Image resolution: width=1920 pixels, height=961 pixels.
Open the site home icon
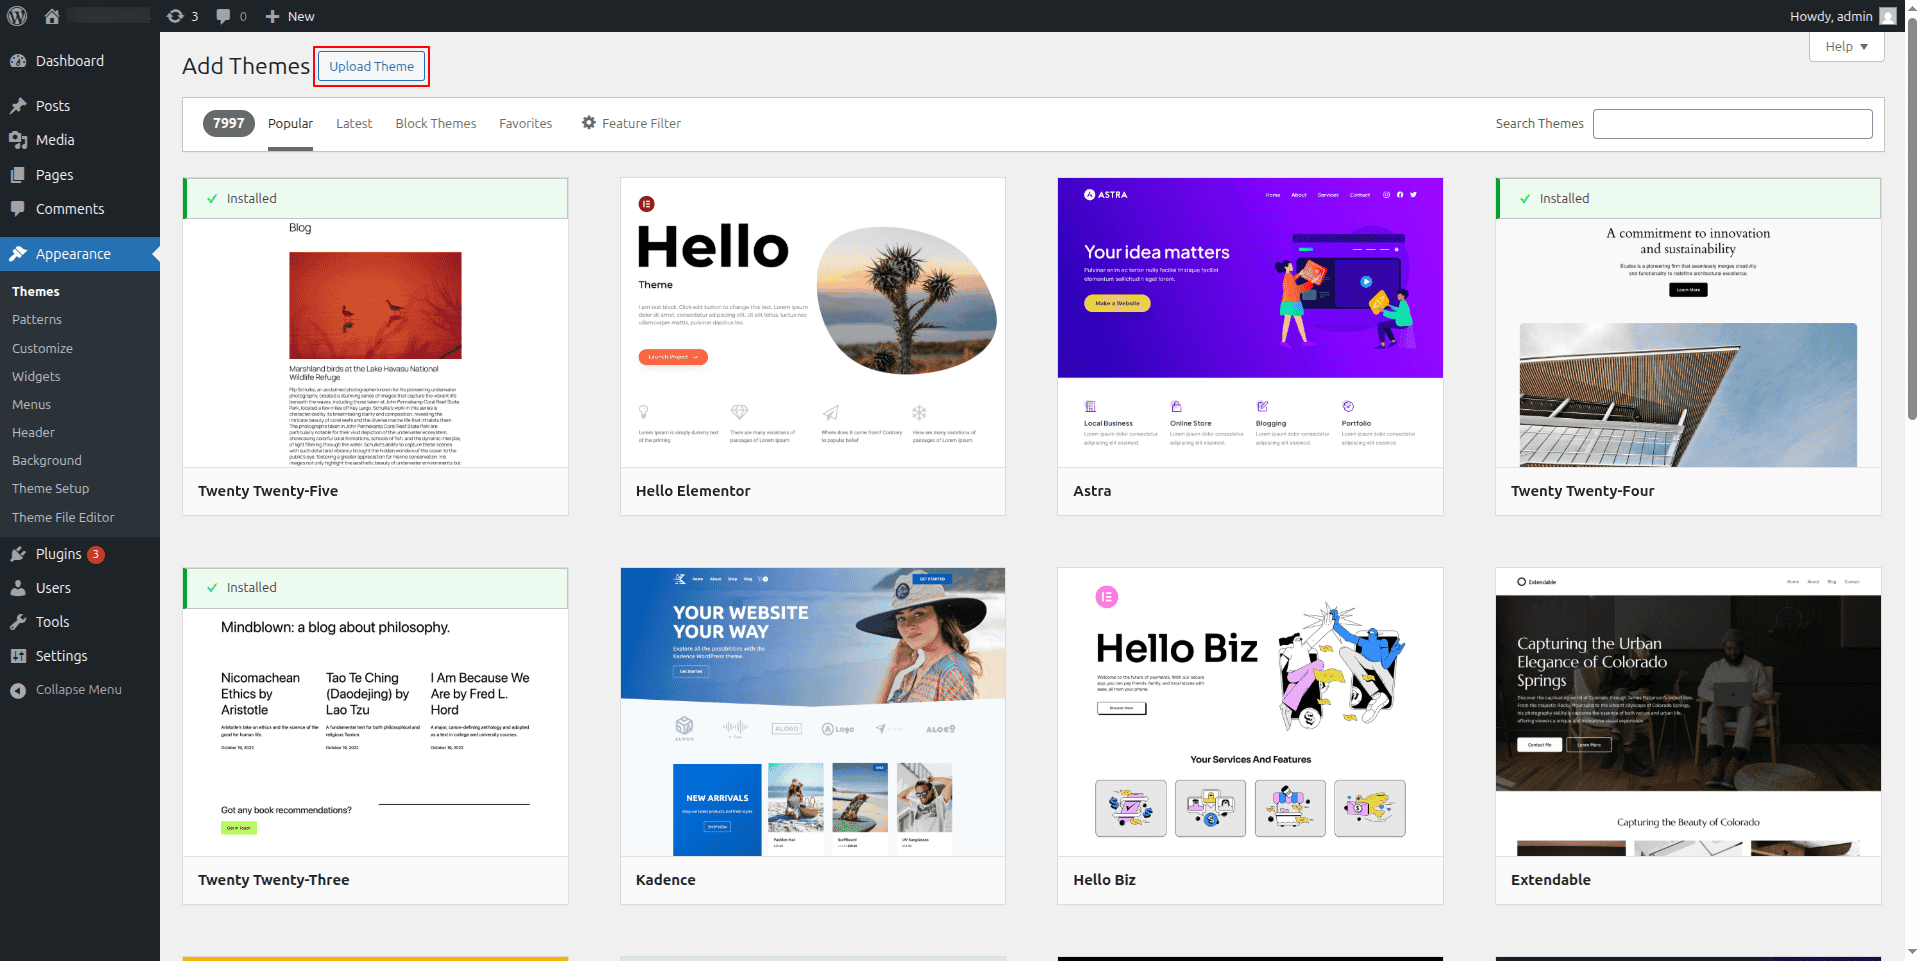pyautogui.click(x=52, y=16)
